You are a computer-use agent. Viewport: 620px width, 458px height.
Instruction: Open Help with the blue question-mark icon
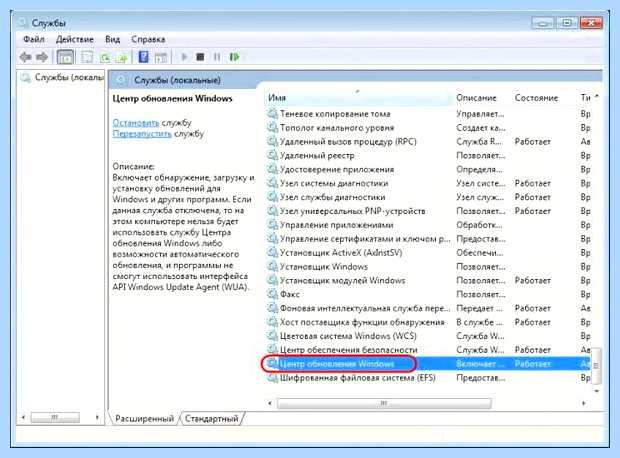(x=144, y=57)
